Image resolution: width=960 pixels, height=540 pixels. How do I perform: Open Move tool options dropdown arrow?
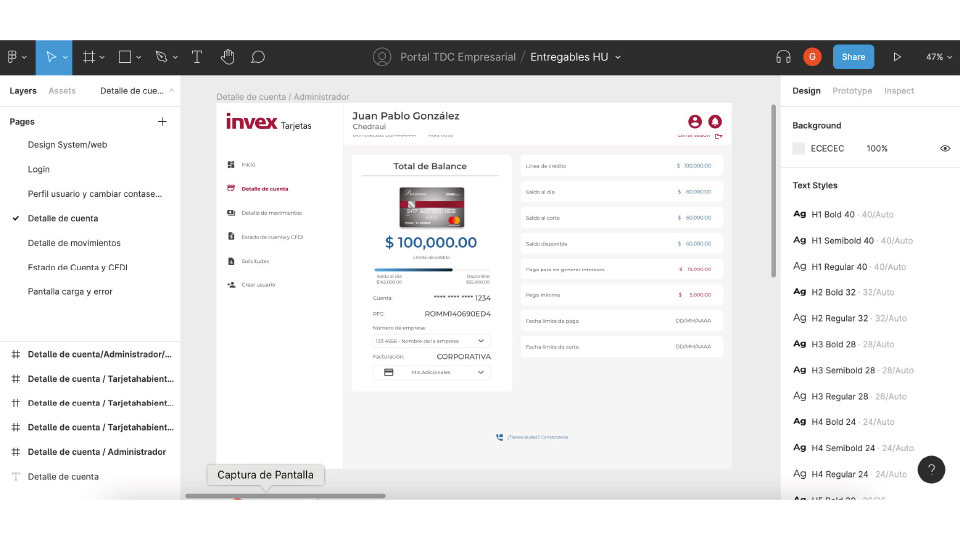65,58
